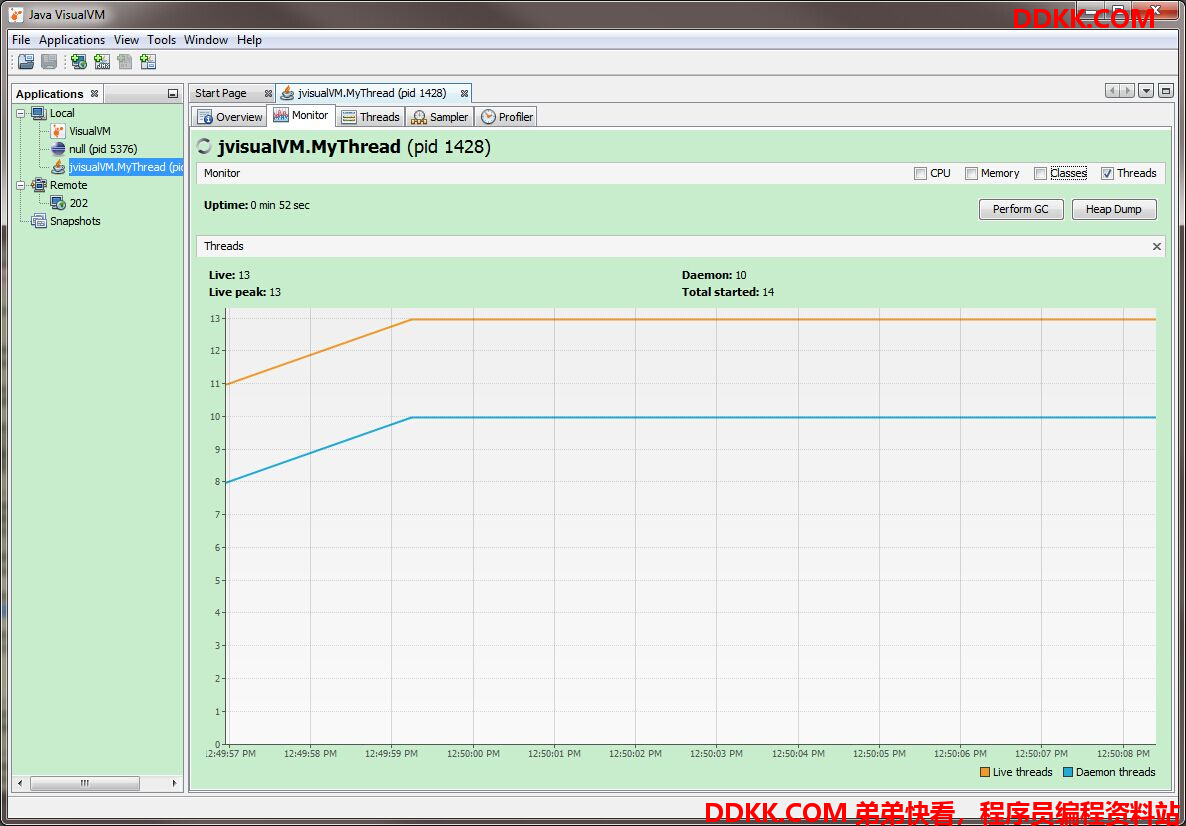Close the Threads chart section
The width and height of the screenshot is (1186, 826).
(x=1157, y=247)
